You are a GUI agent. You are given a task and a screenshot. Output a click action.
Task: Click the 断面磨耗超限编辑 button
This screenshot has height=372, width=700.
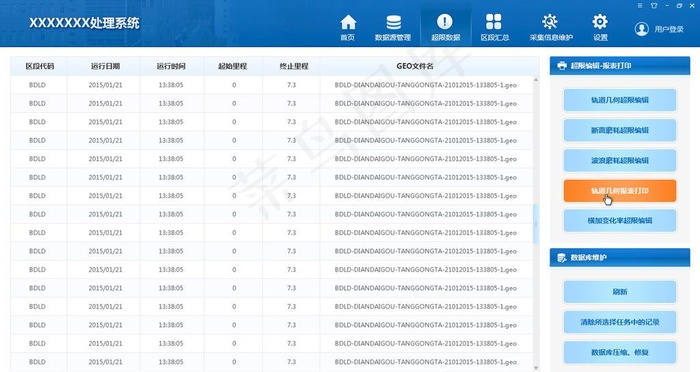(x=620, y=130)
